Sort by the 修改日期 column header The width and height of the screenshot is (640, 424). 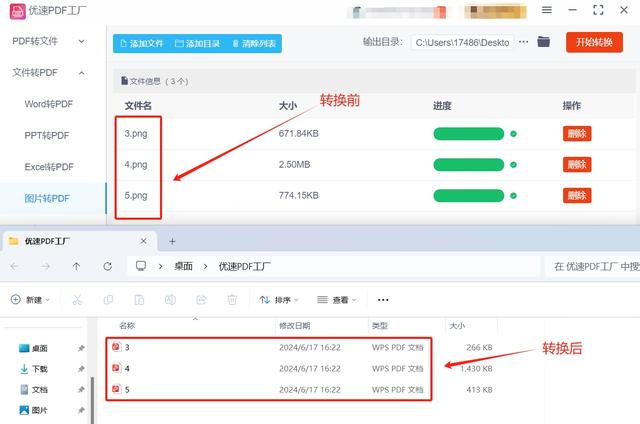[295, 326]
